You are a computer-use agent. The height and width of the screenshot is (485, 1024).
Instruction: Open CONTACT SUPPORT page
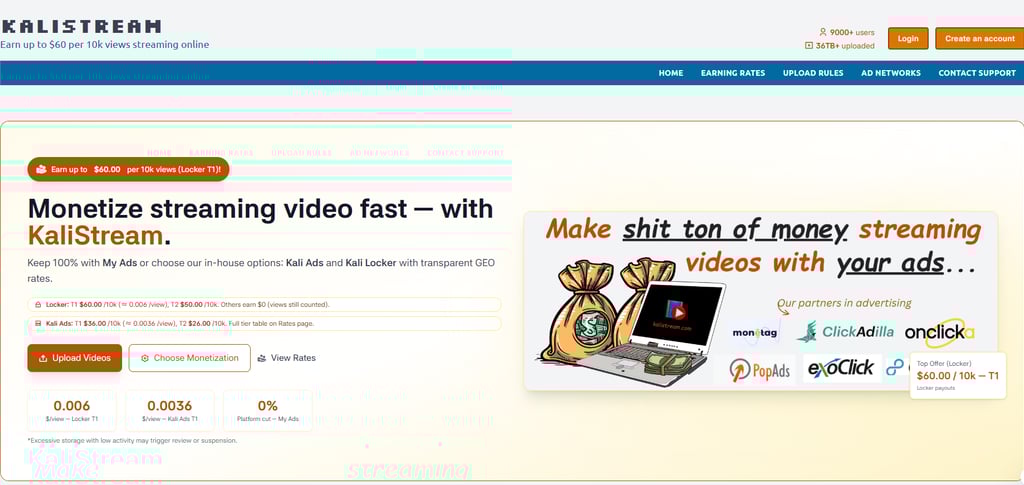pyautogui.click(x=977, y=73)
